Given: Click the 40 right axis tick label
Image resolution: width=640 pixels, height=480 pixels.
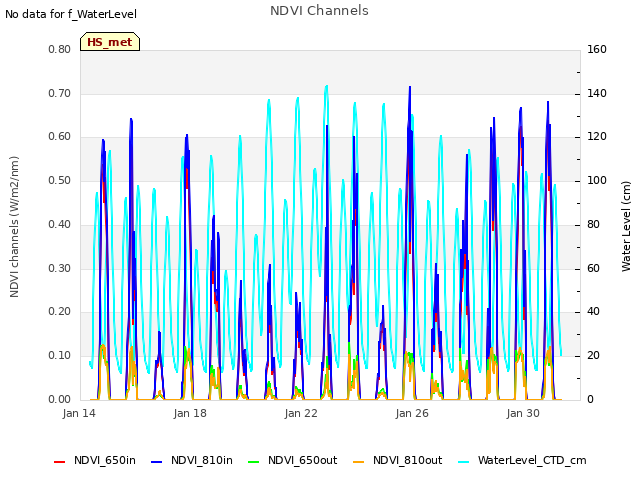Looking at the screenshot, I should coord(593,312).
